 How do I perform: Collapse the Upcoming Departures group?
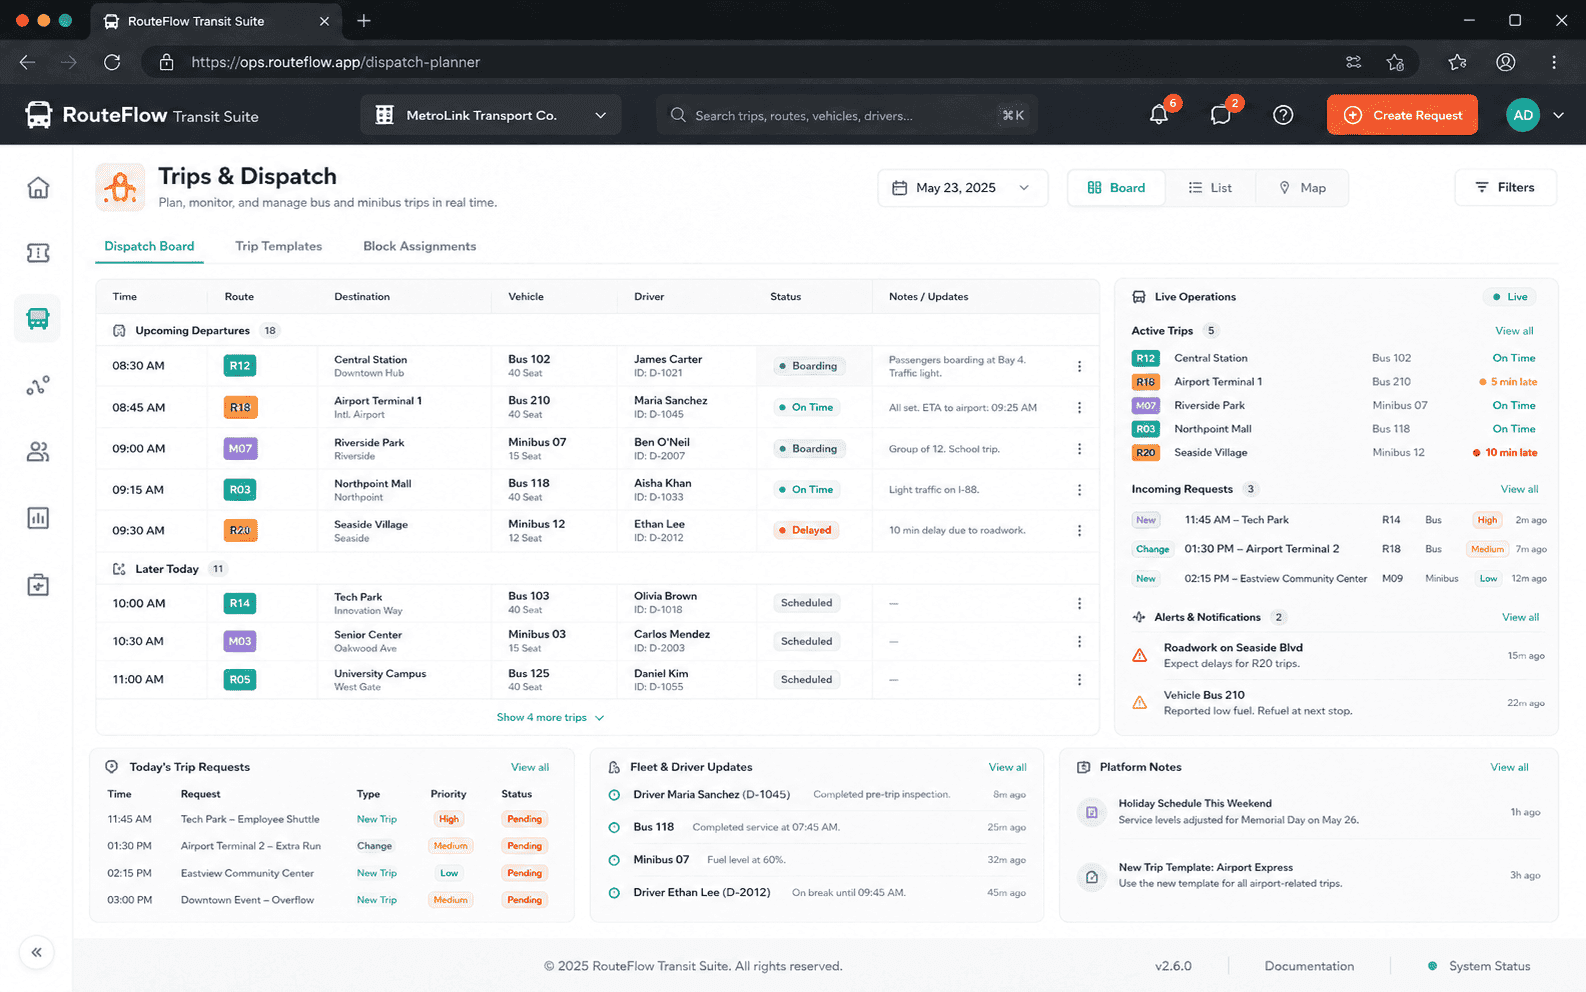tap(119, 331)
